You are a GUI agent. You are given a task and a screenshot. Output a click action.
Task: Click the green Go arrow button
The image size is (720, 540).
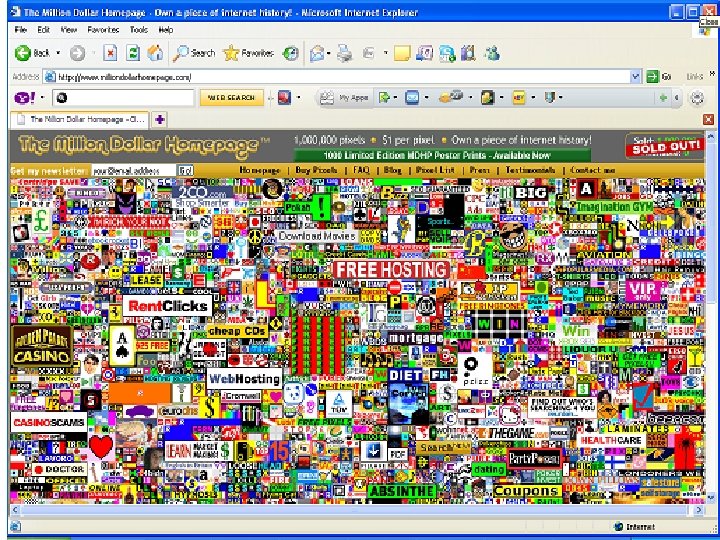(x=652, y=77)
